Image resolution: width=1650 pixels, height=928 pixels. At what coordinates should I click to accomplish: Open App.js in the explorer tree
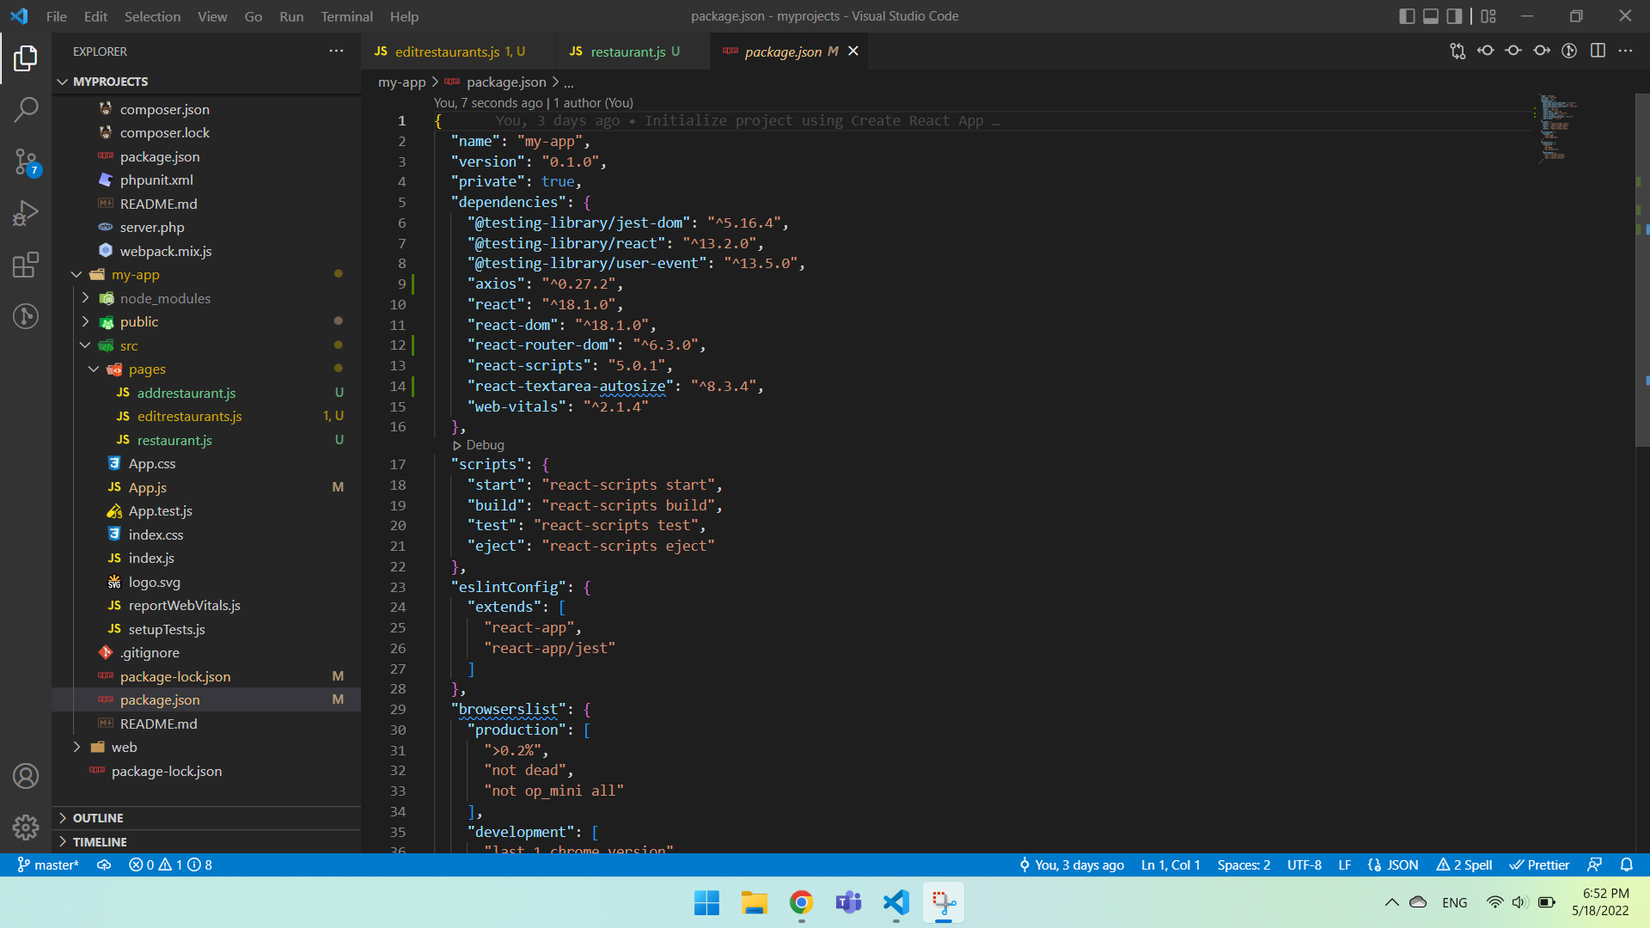tap(147, 487)
